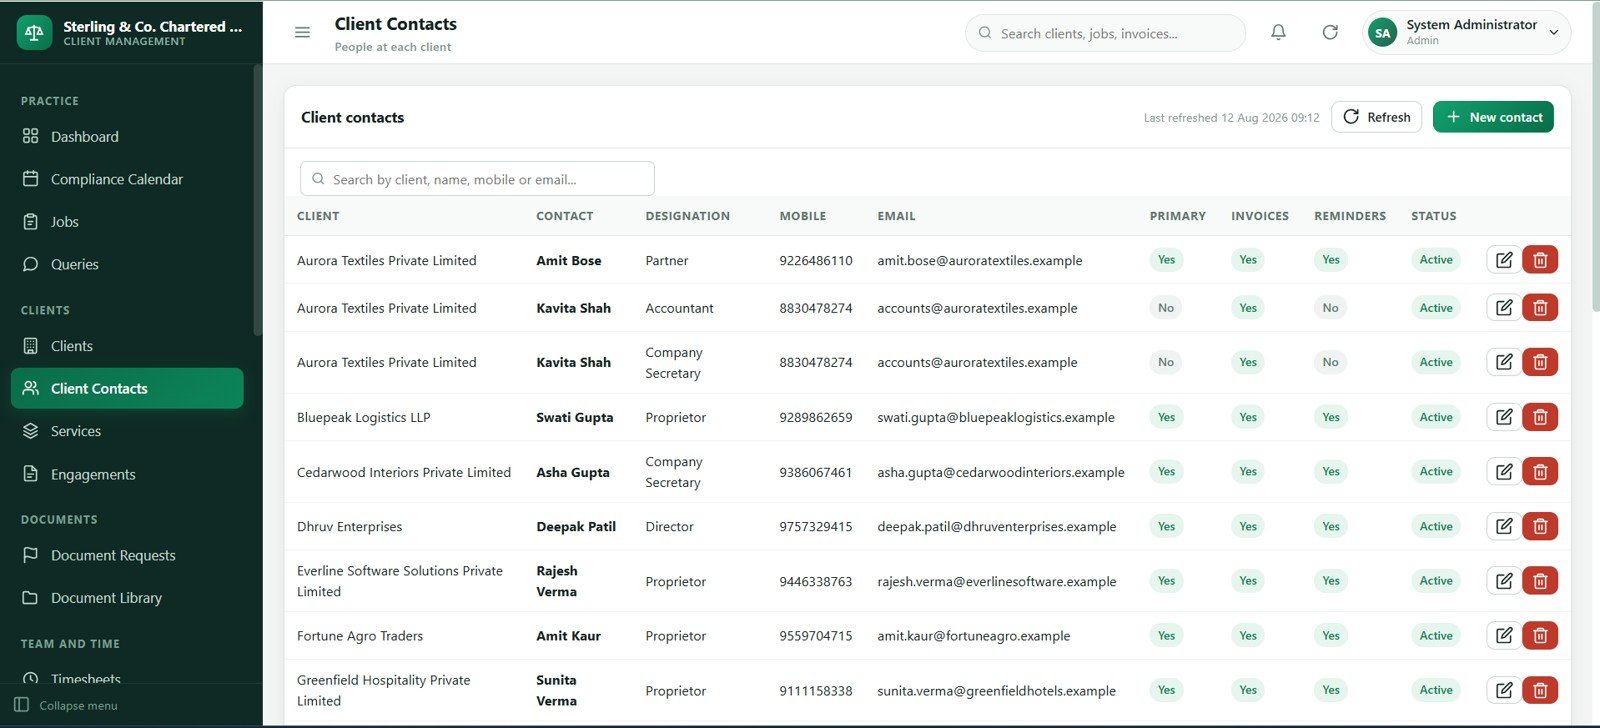Create a New contact

(x=1493, y=117)
